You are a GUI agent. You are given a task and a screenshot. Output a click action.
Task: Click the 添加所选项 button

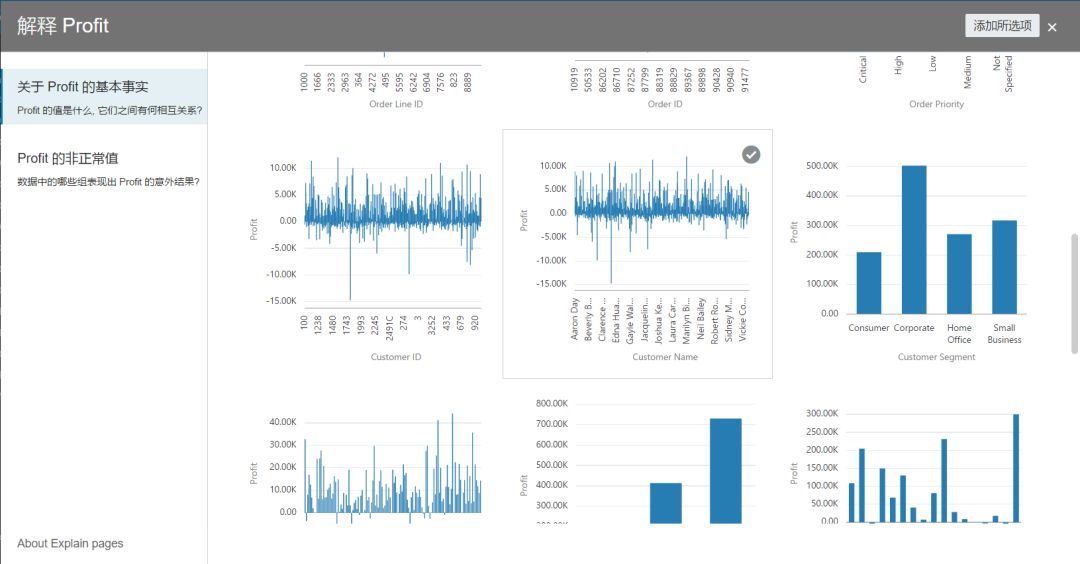coord(1001,26)
